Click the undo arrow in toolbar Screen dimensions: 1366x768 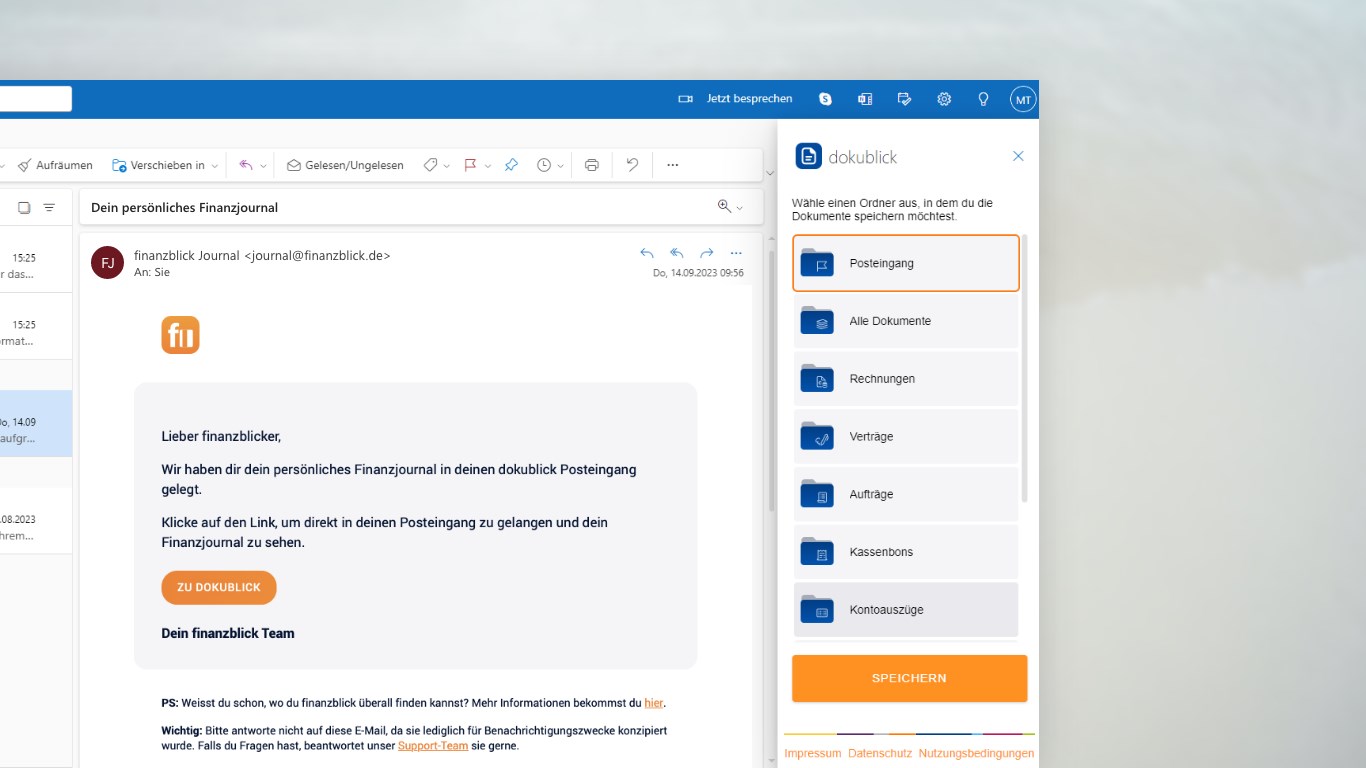coord(632,165)
